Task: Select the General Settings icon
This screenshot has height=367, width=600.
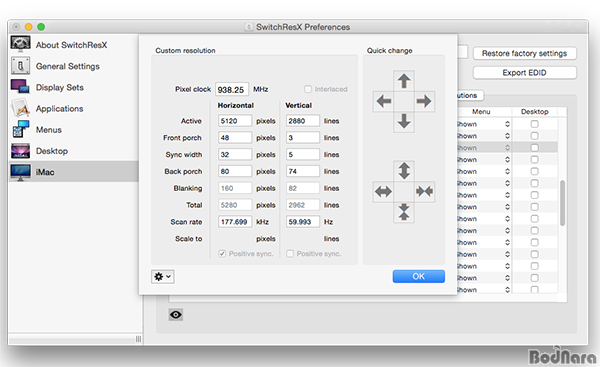Action: pos(20,66)
